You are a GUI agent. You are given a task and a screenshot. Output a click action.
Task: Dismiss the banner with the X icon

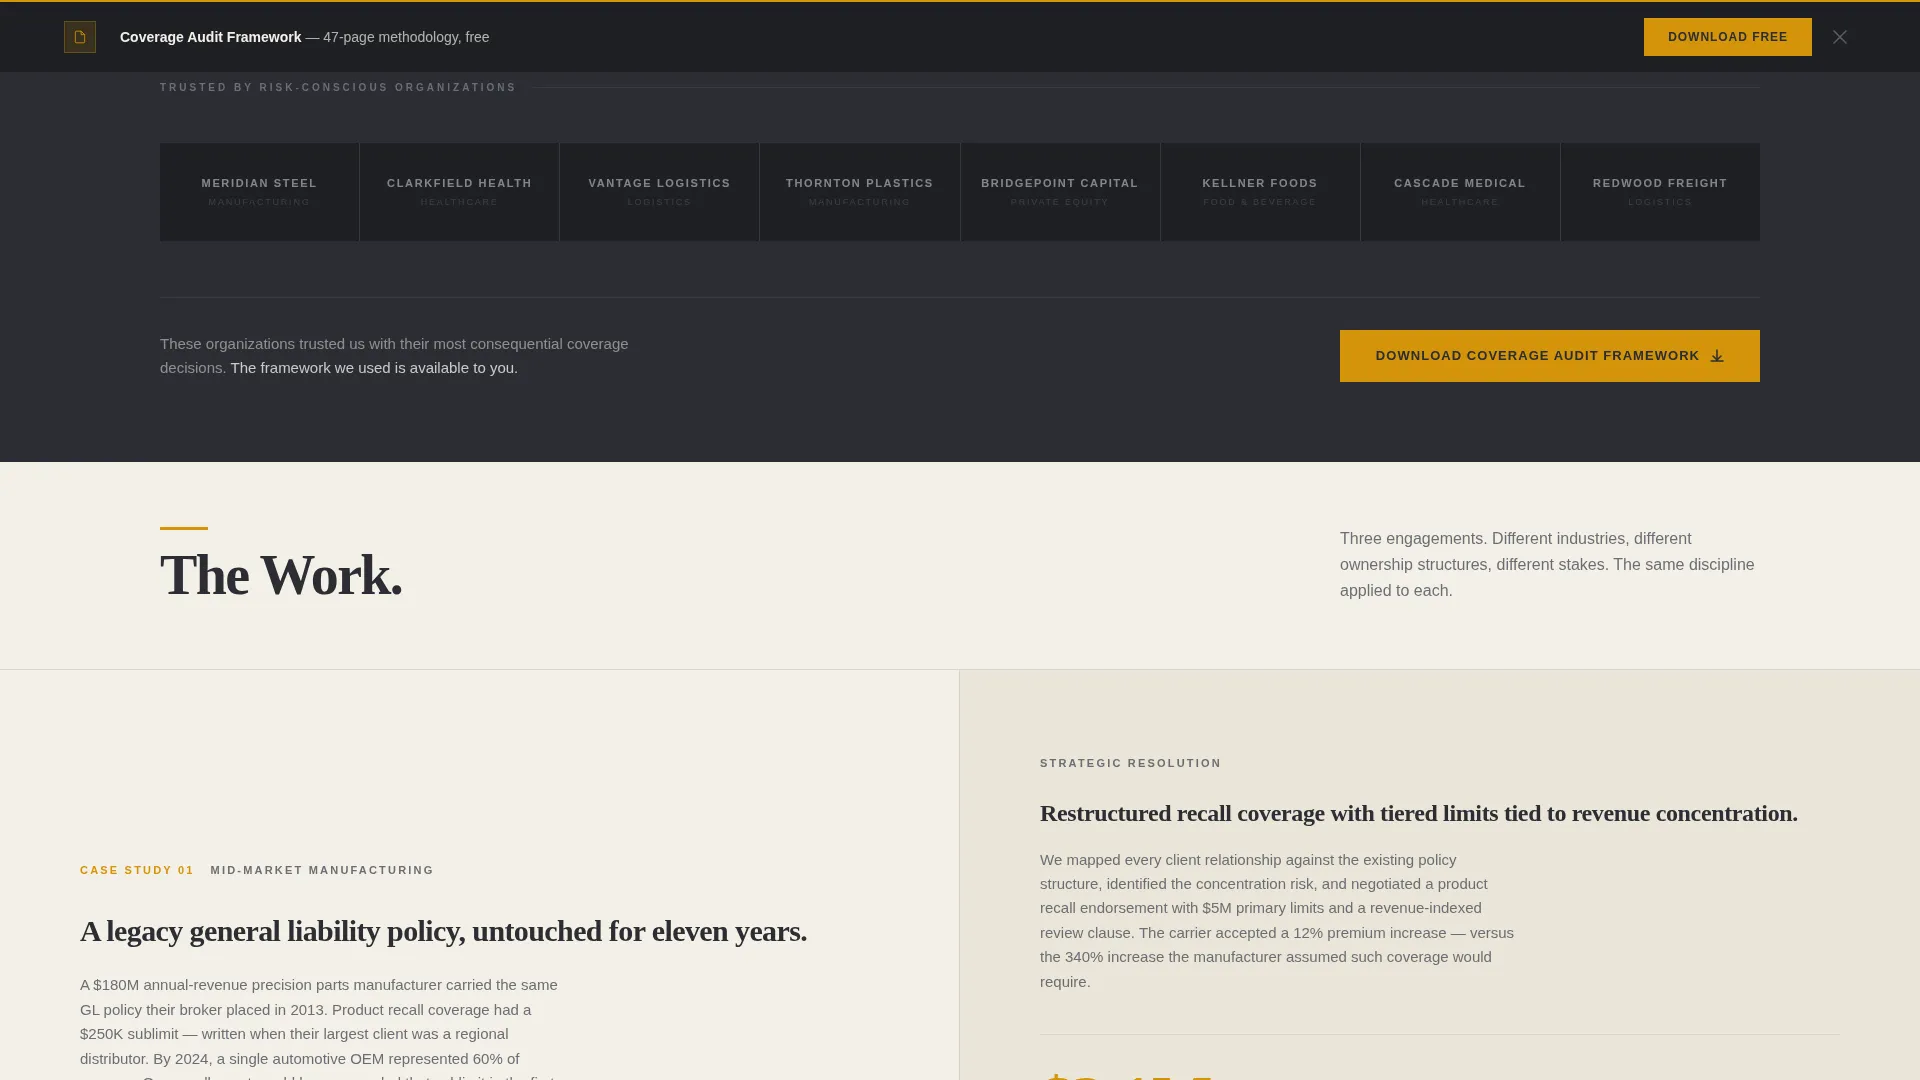click(x=1840, y=37)
